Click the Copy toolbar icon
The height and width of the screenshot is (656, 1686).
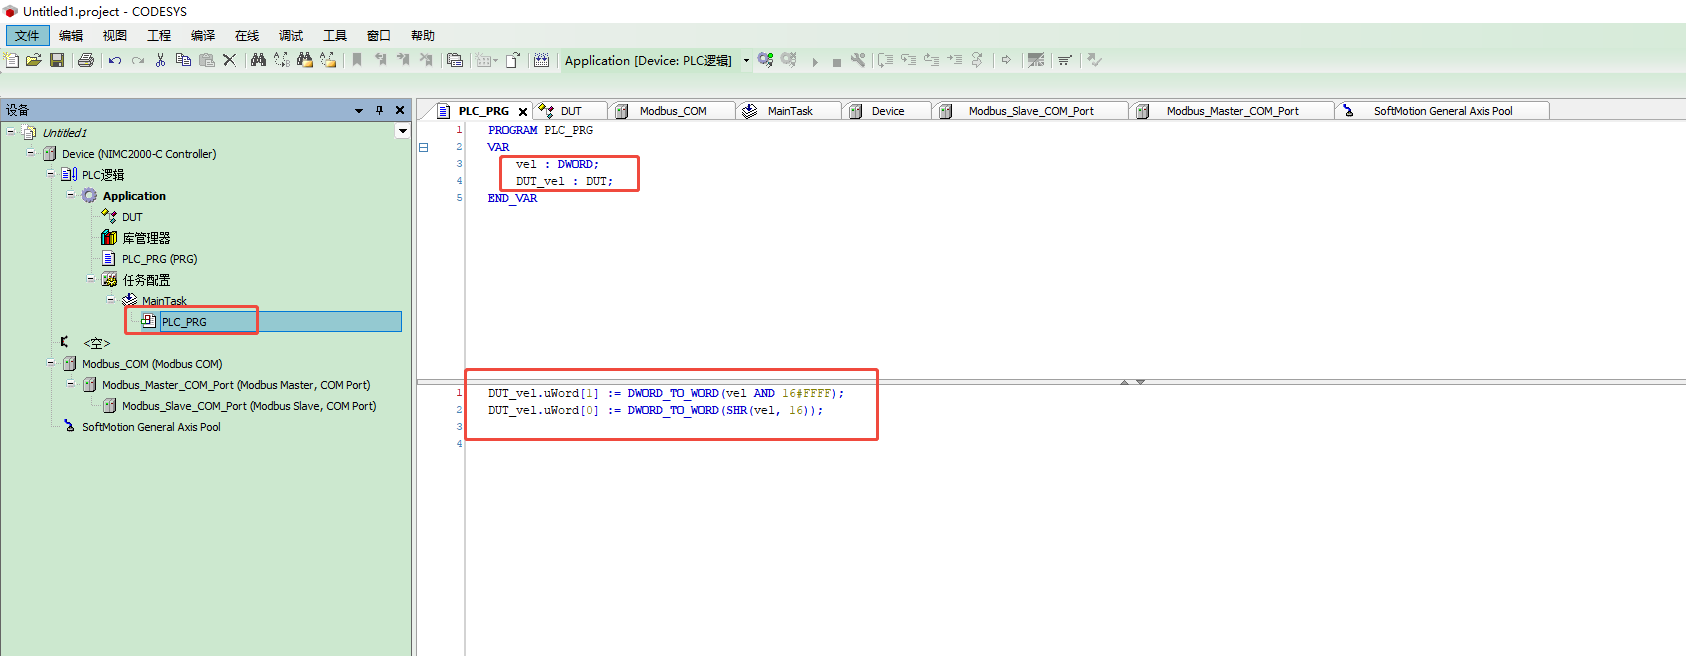tap(183, 60)
